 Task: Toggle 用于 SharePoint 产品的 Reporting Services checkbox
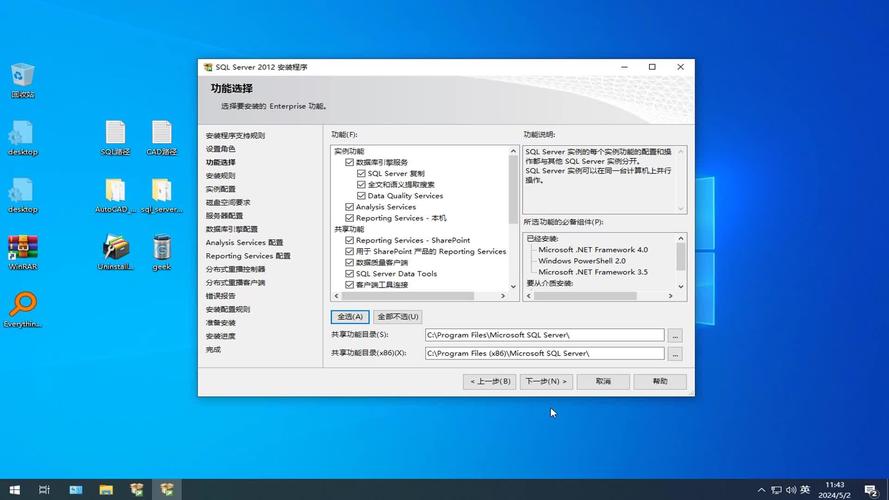coord(349,251)
